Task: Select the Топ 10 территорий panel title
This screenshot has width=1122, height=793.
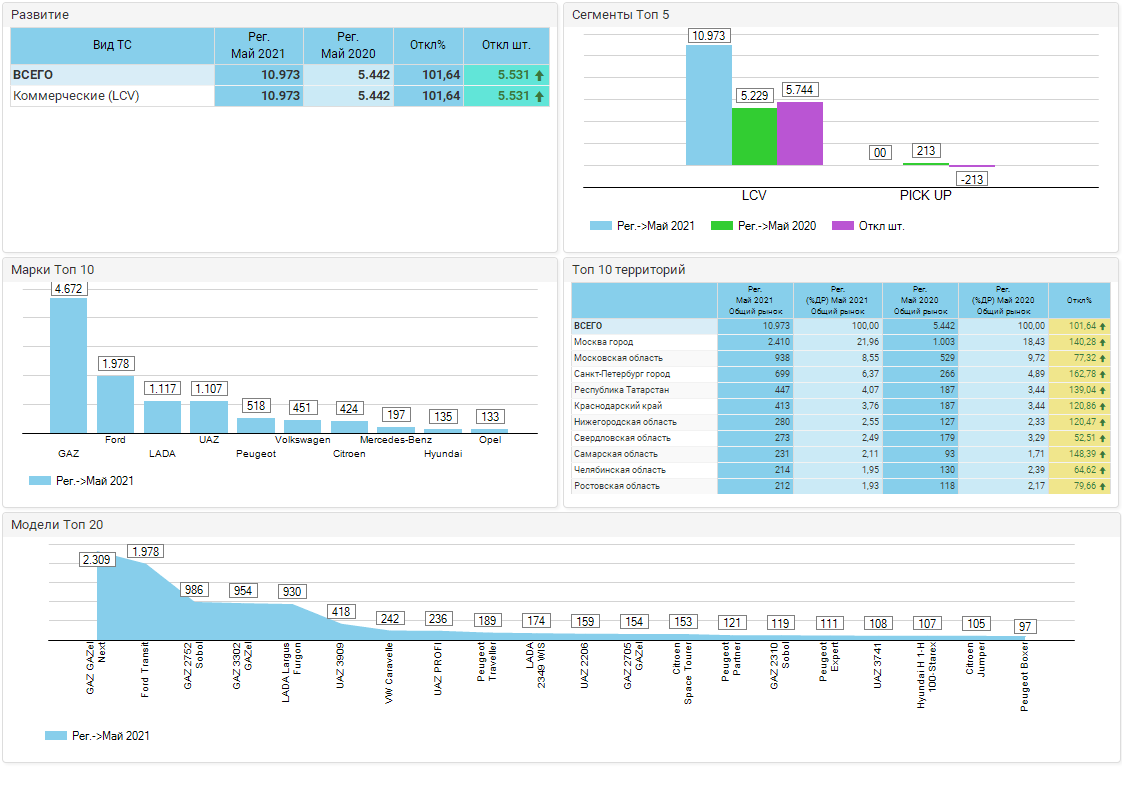Action: pos(628,270)
